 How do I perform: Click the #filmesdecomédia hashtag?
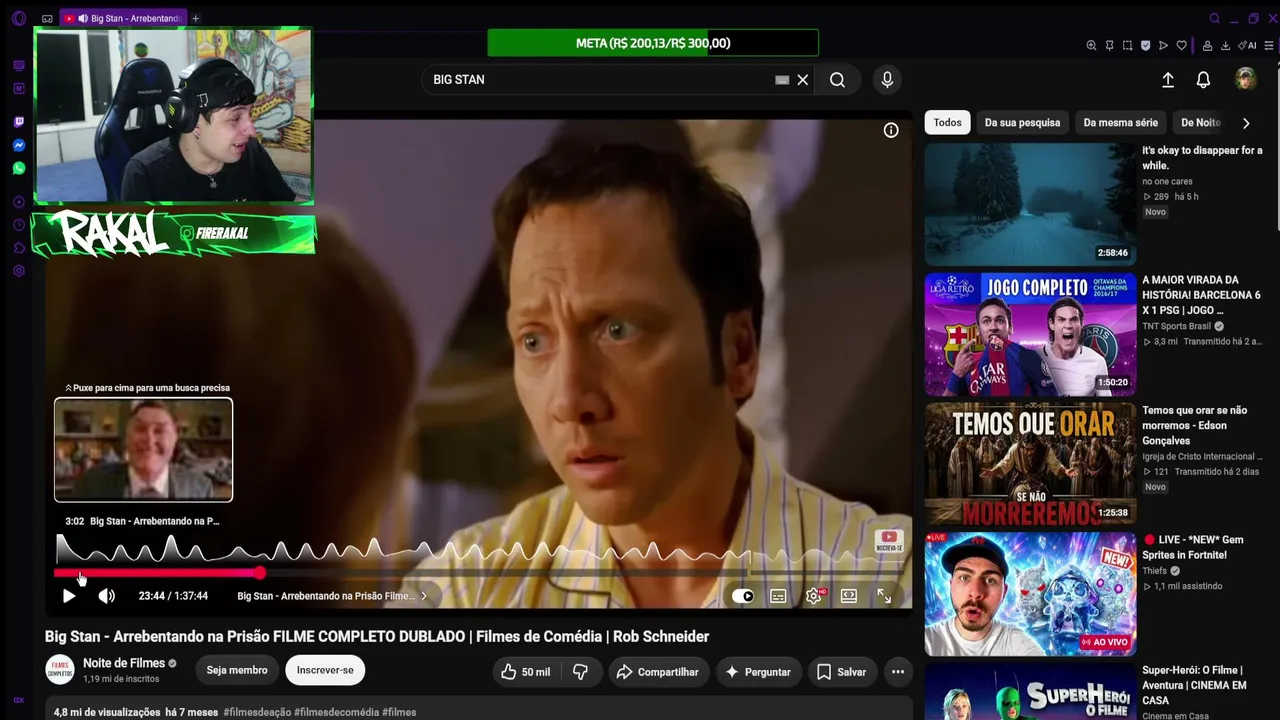pos(336,712)
